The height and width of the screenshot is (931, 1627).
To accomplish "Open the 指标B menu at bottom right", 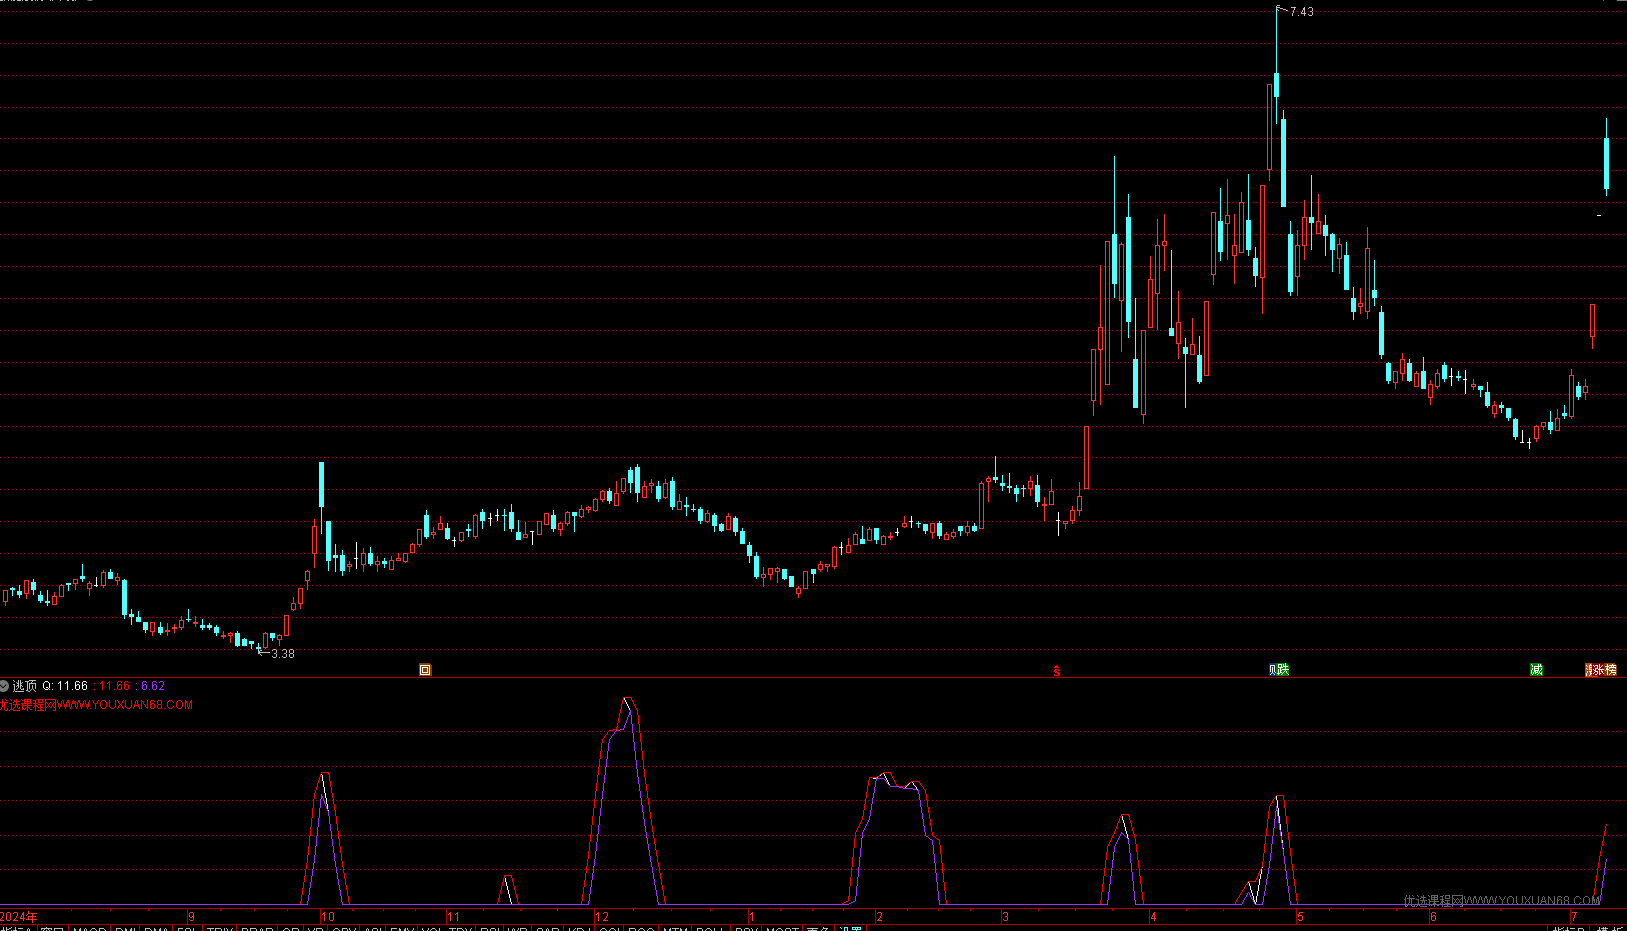I will point(1568,929).
